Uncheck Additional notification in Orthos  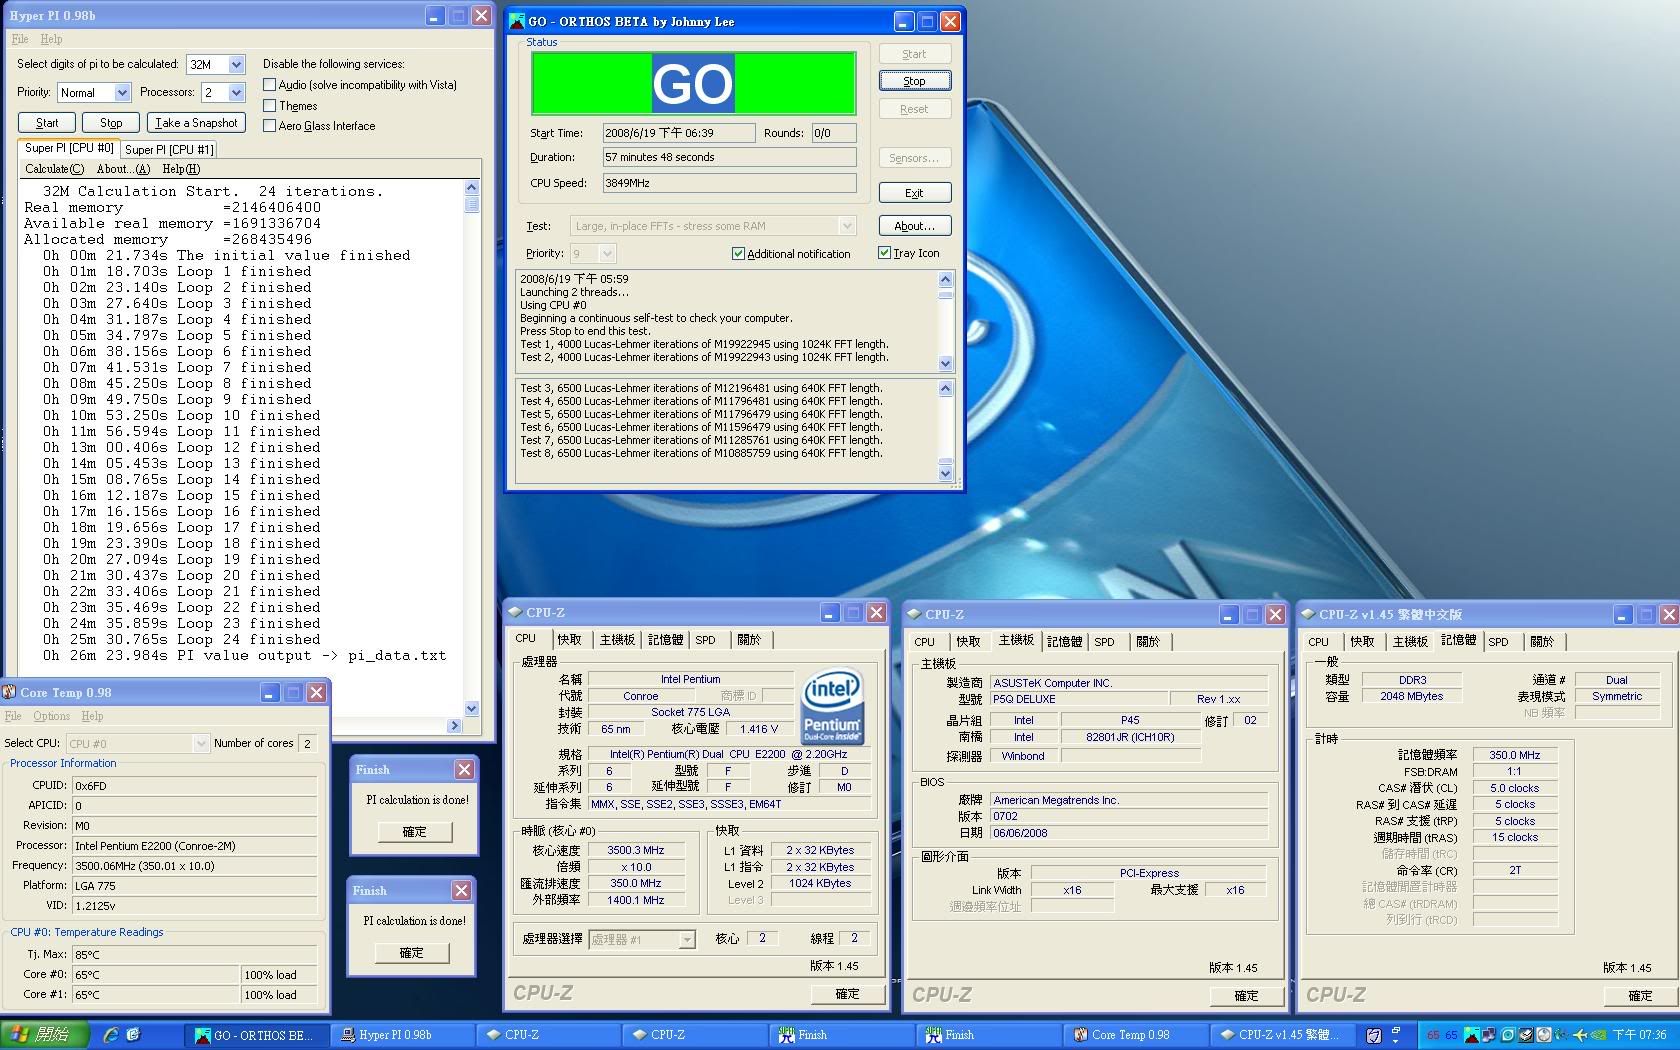[738, 253]
